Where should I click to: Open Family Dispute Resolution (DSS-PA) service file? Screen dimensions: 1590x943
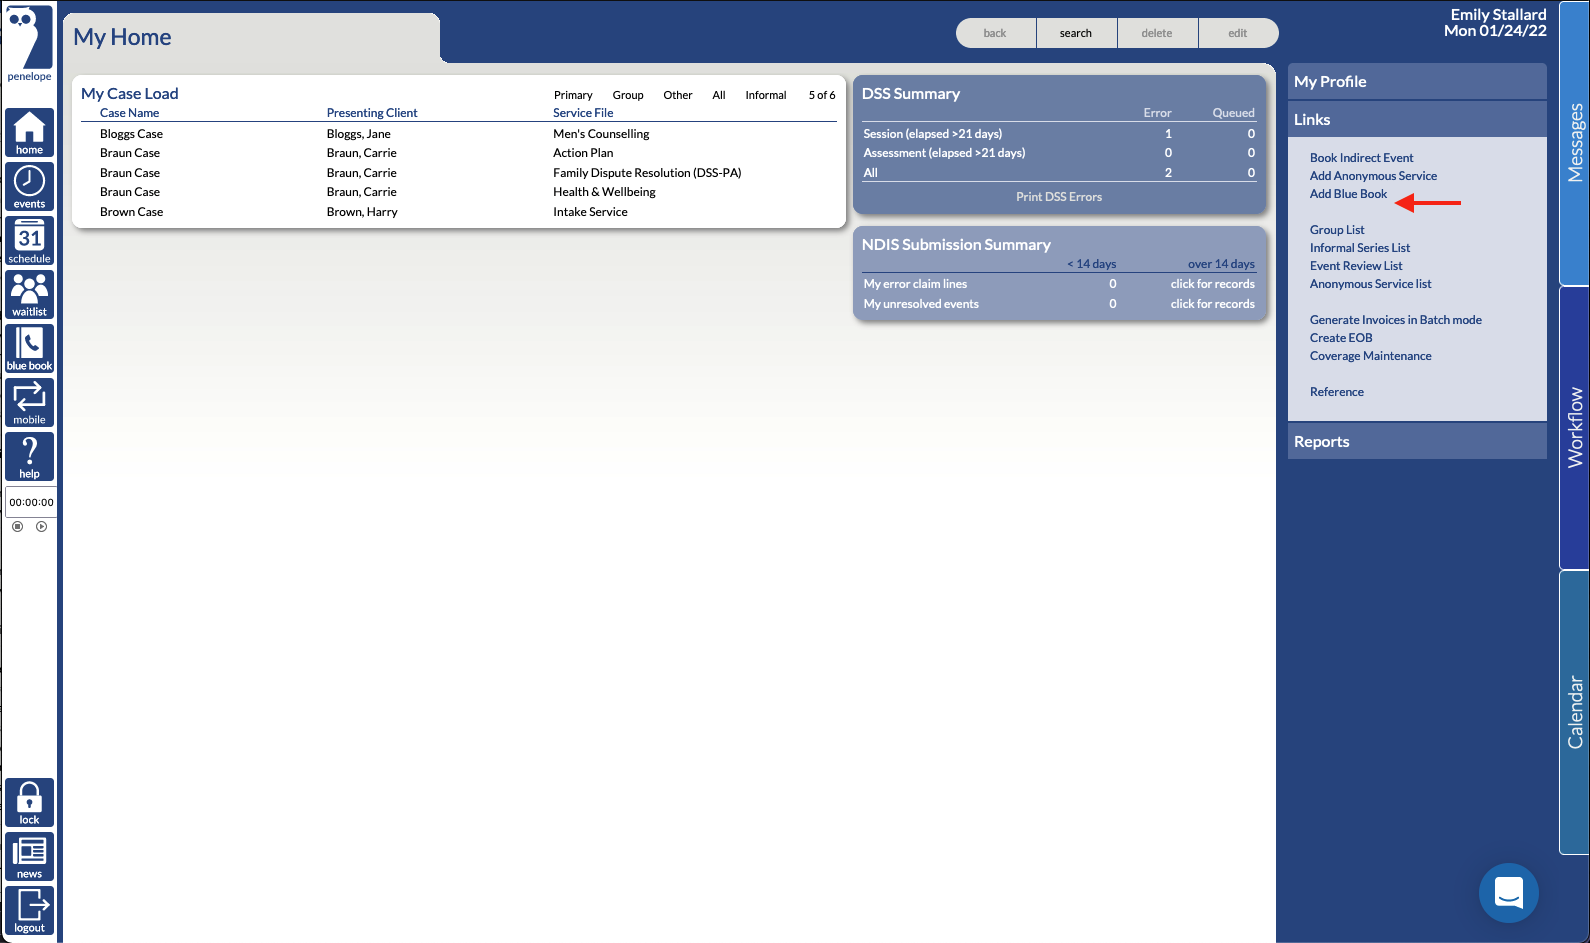[x=647, y=173]
